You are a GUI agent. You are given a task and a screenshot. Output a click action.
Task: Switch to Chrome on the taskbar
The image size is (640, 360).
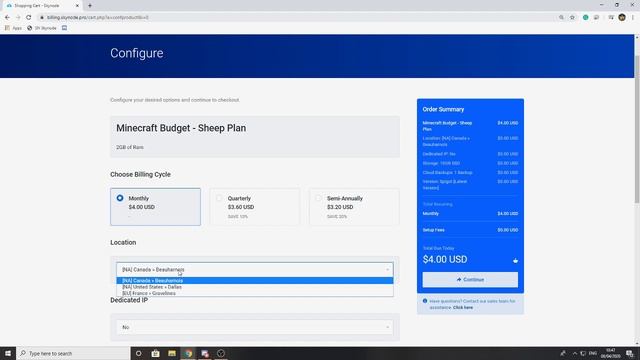tap(188, 353)
